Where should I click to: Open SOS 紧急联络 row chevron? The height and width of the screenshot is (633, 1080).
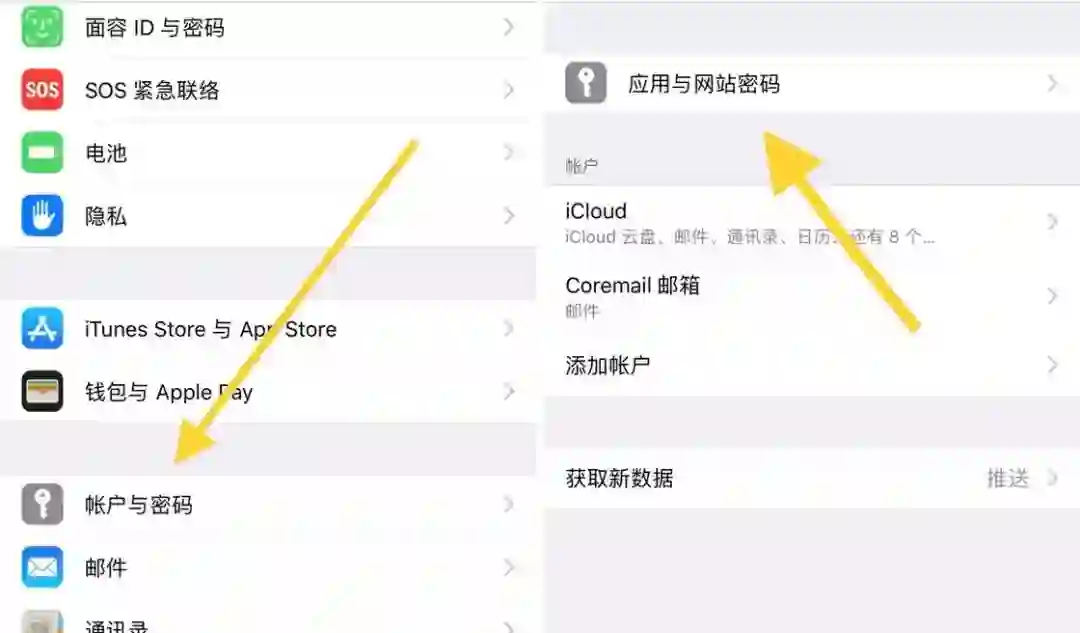508,90
